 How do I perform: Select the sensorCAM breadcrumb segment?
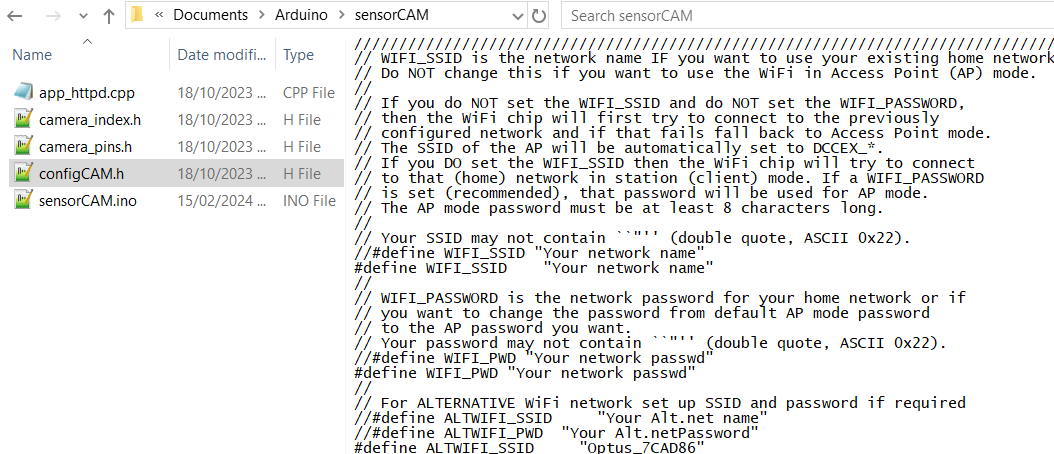tap(388, 16)
